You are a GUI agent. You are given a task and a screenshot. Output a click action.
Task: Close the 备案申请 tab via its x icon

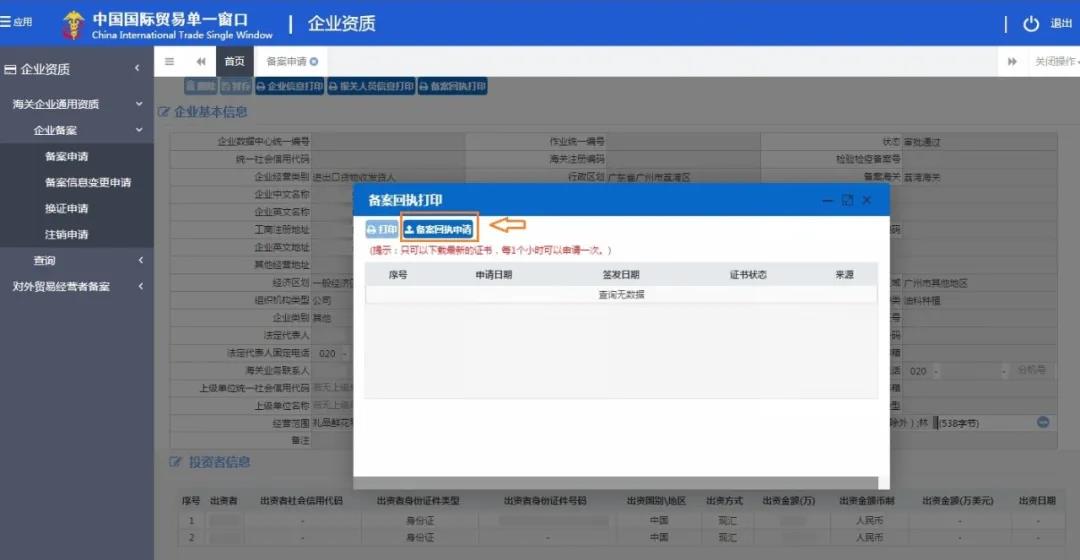[x=314, y=62]
